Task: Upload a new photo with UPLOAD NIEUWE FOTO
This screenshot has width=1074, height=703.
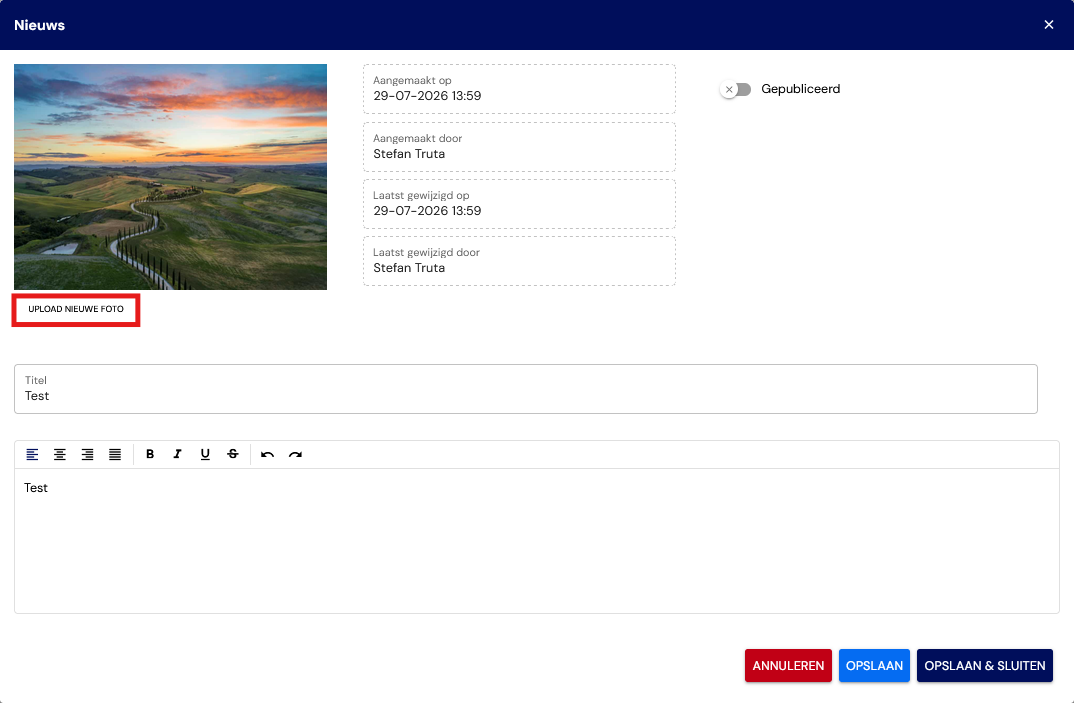Action: tap(76, 310)
